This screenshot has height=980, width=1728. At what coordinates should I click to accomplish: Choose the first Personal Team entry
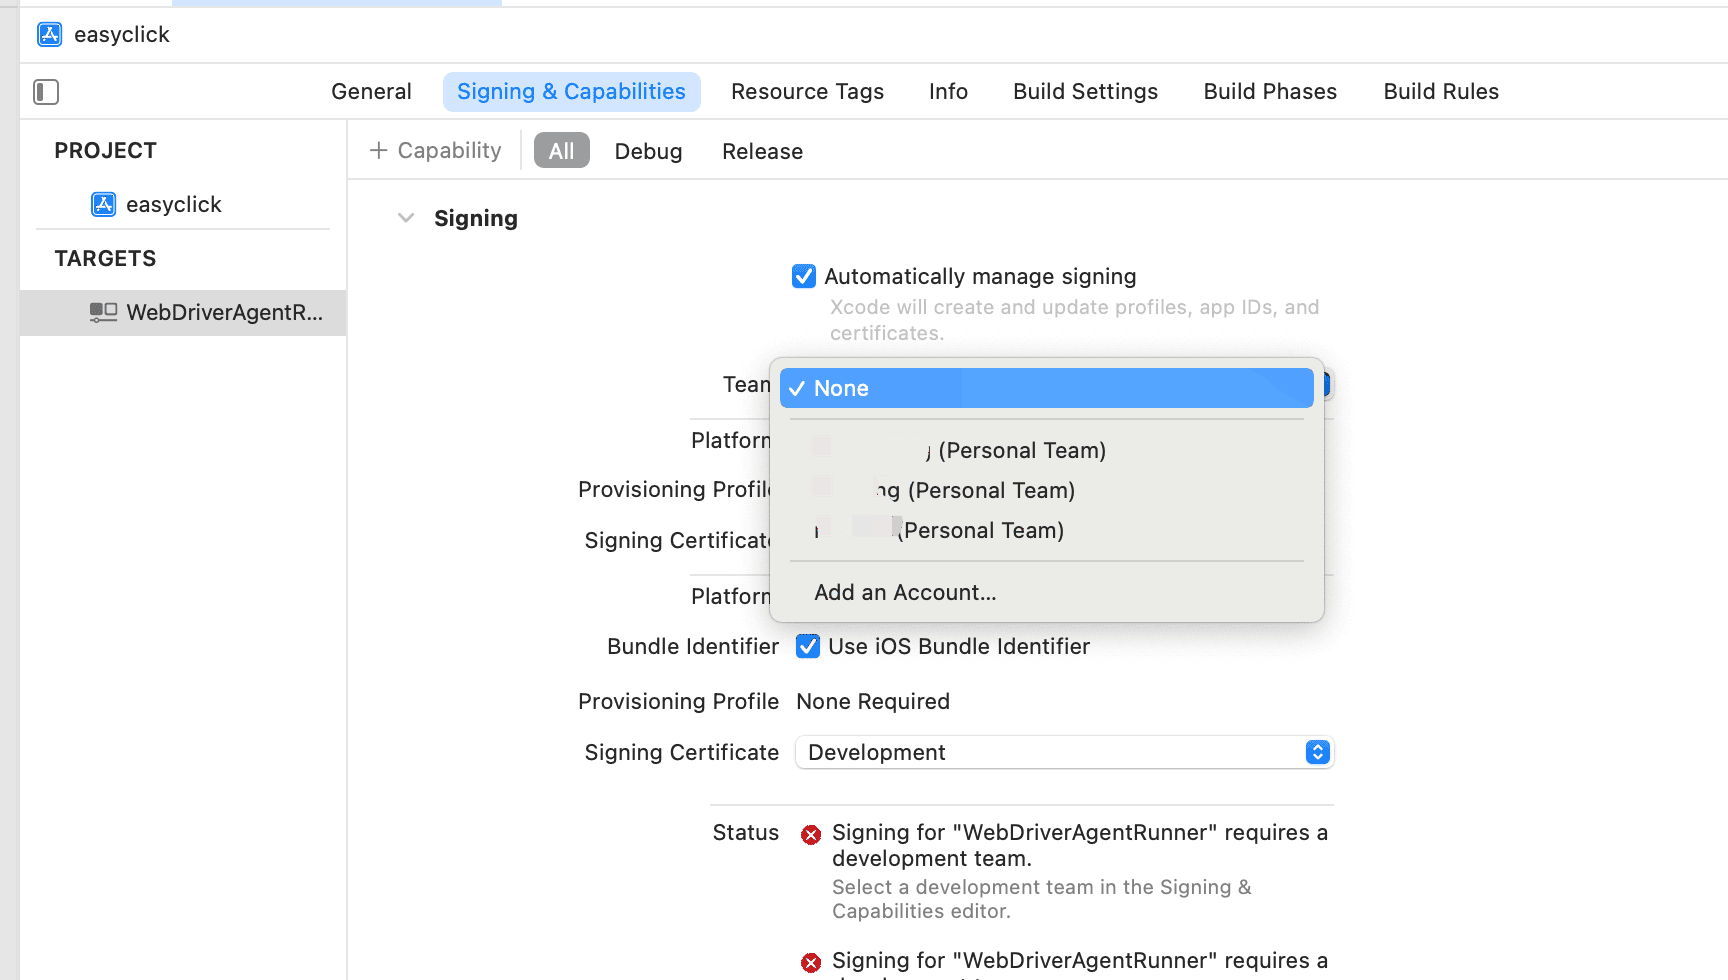[1046, 451]
